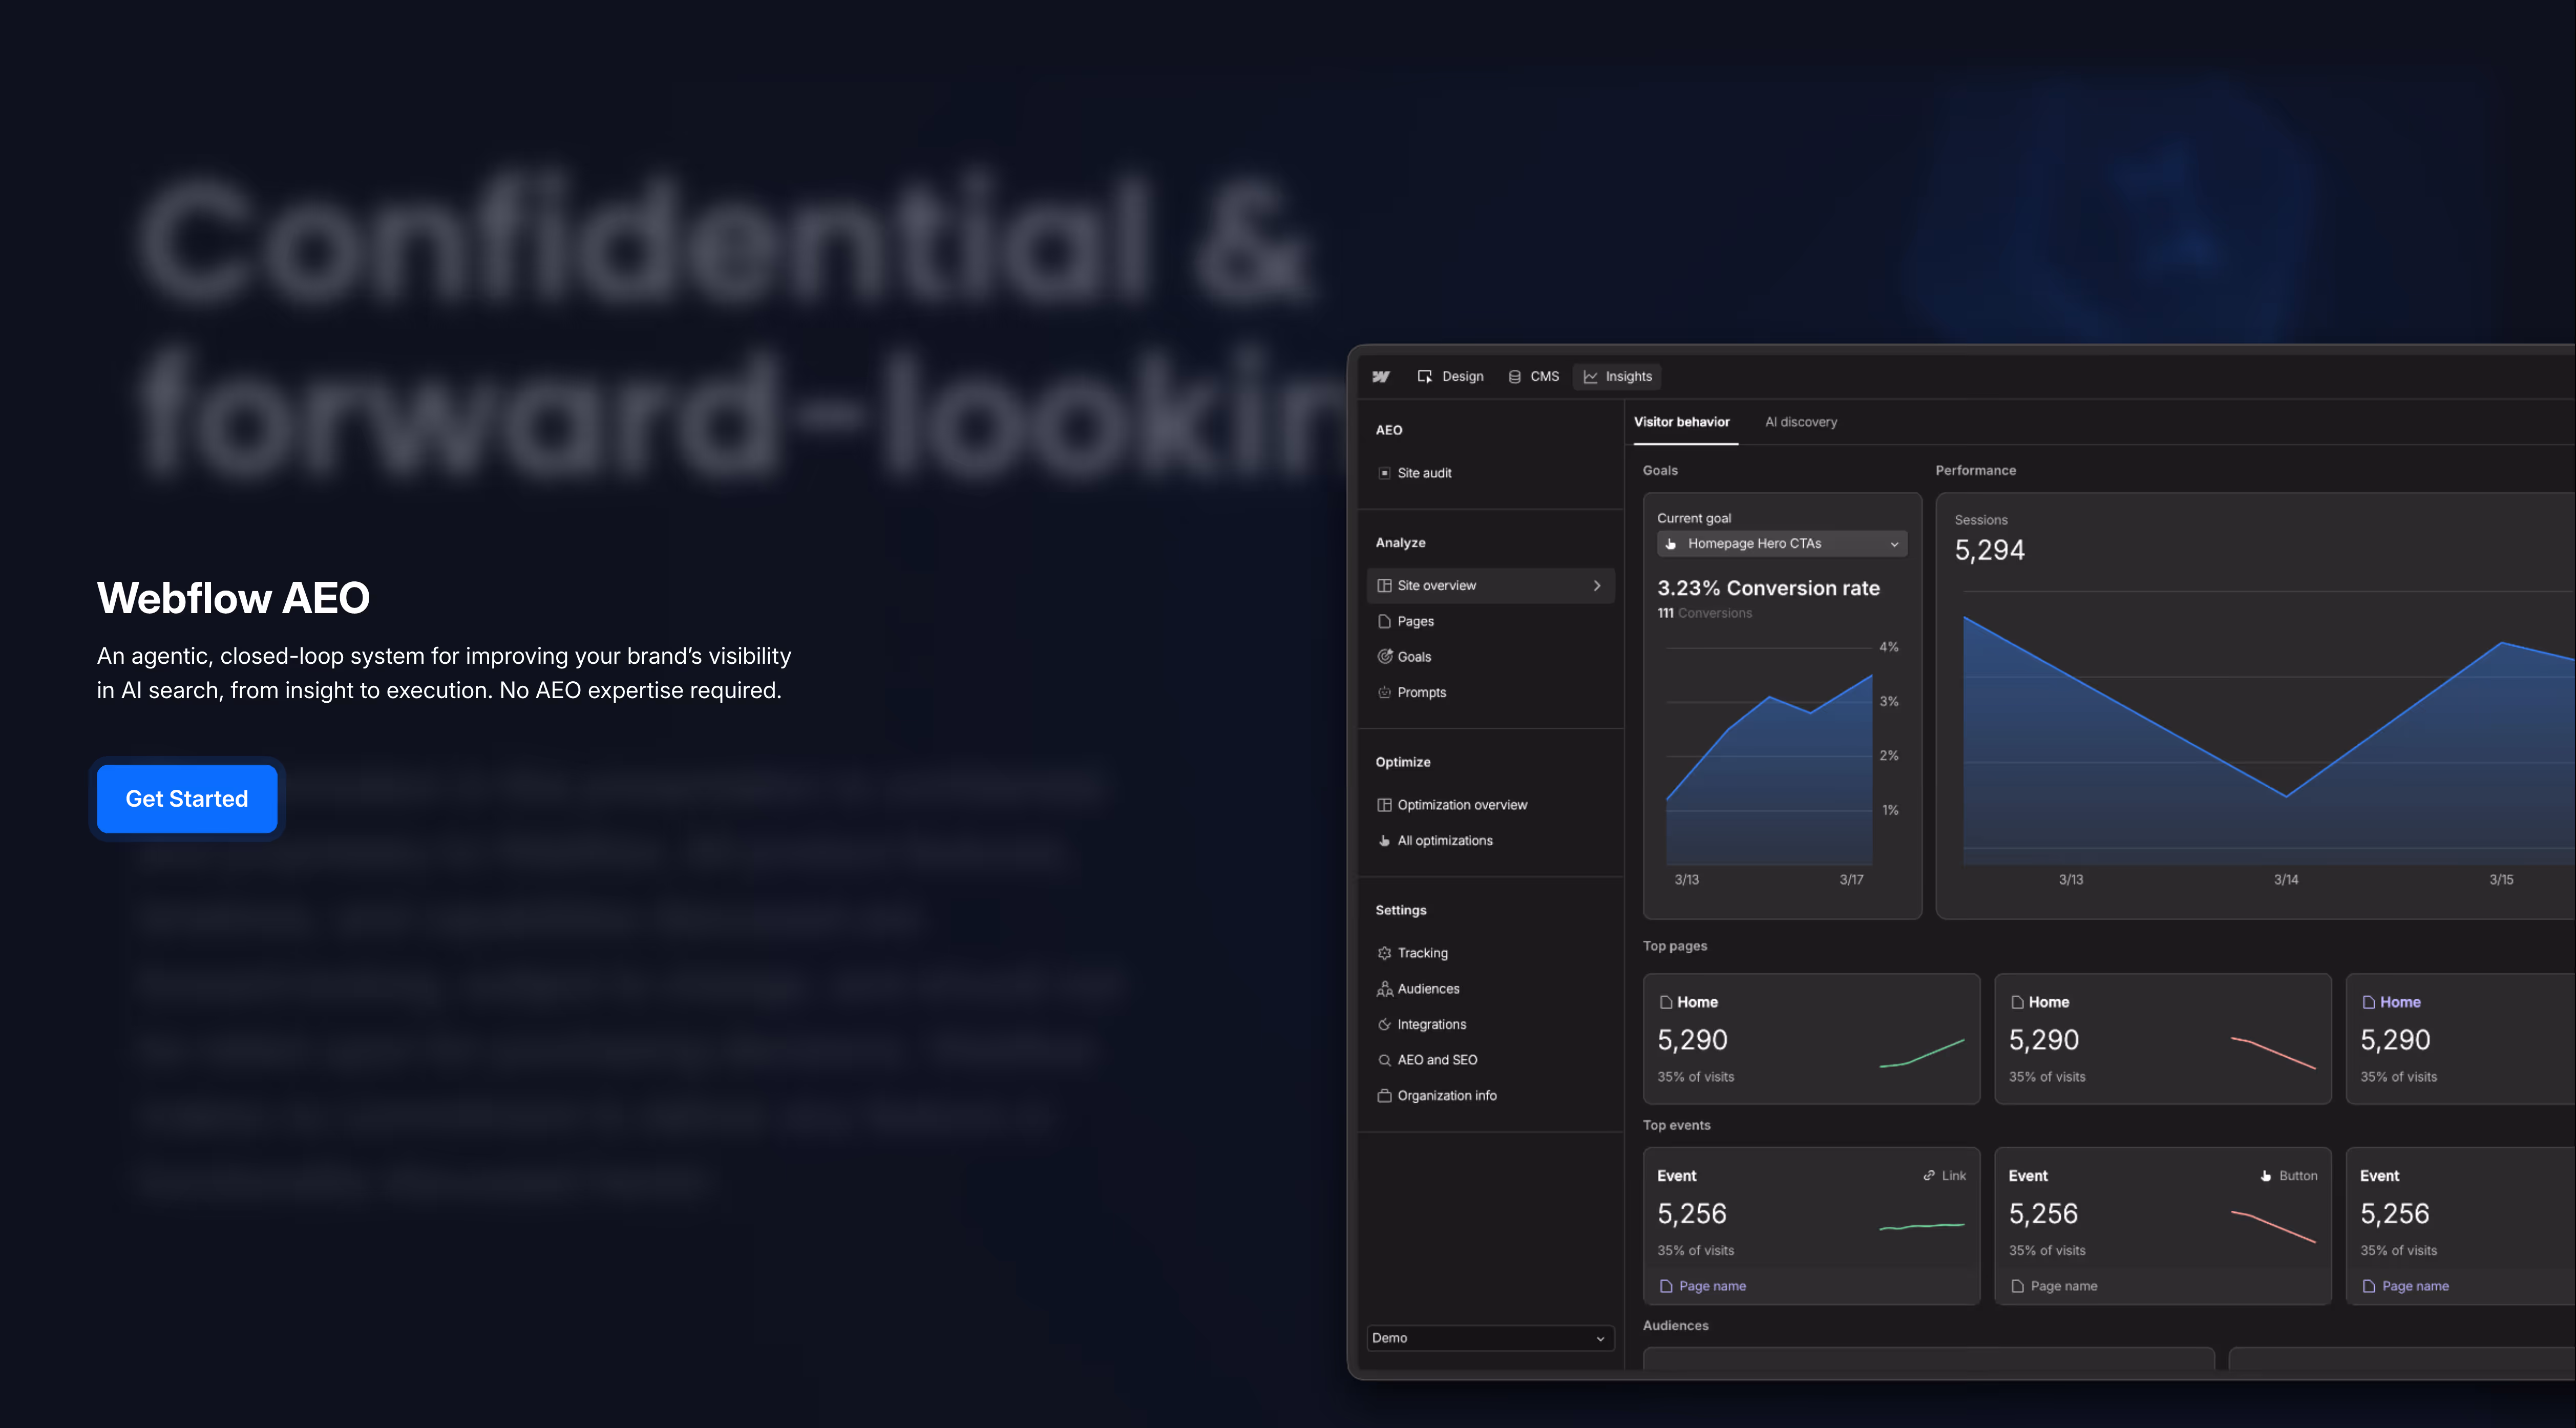Image resolution: width=2576 pixels, height=1428 pixels.
Task: Open Integrations settings
Action: point(1431,1024)
